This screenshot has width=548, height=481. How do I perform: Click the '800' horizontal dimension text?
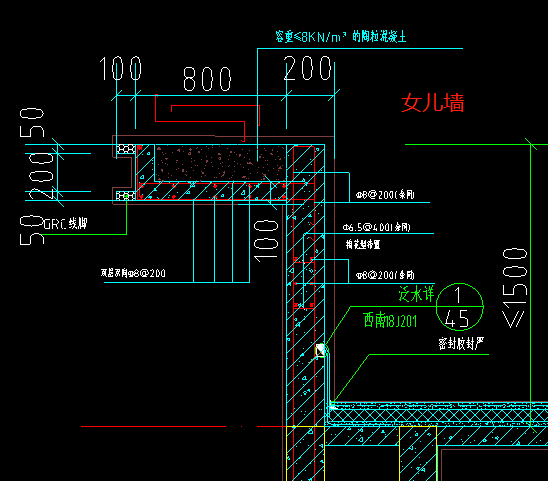(207, 79)
